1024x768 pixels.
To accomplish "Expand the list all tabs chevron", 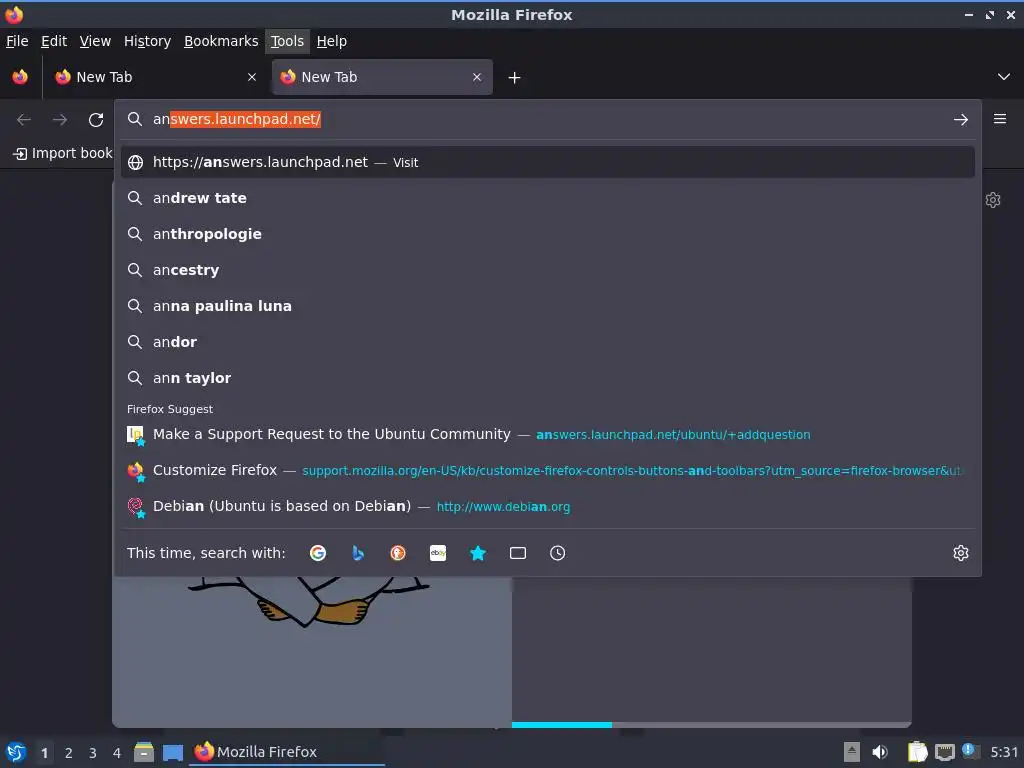I will click(1004, 77).
